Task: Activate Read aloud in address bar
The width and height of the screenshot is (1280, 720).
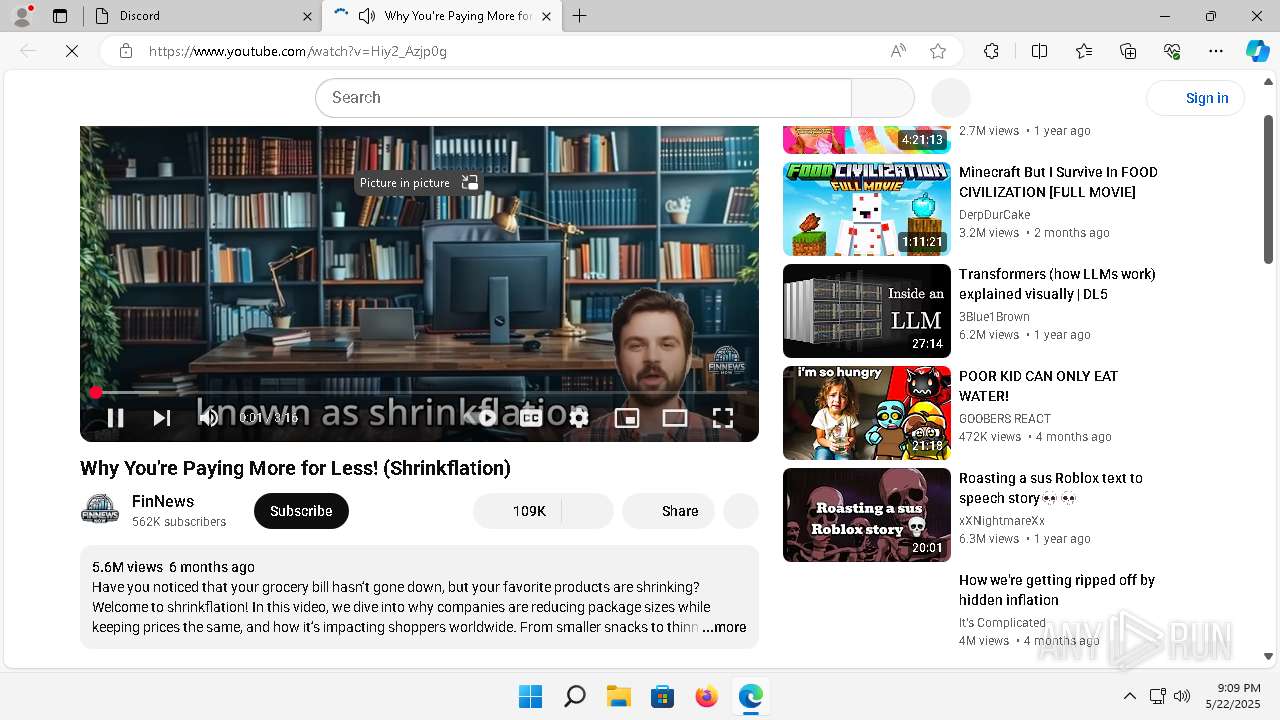Action: pos(898,51)
